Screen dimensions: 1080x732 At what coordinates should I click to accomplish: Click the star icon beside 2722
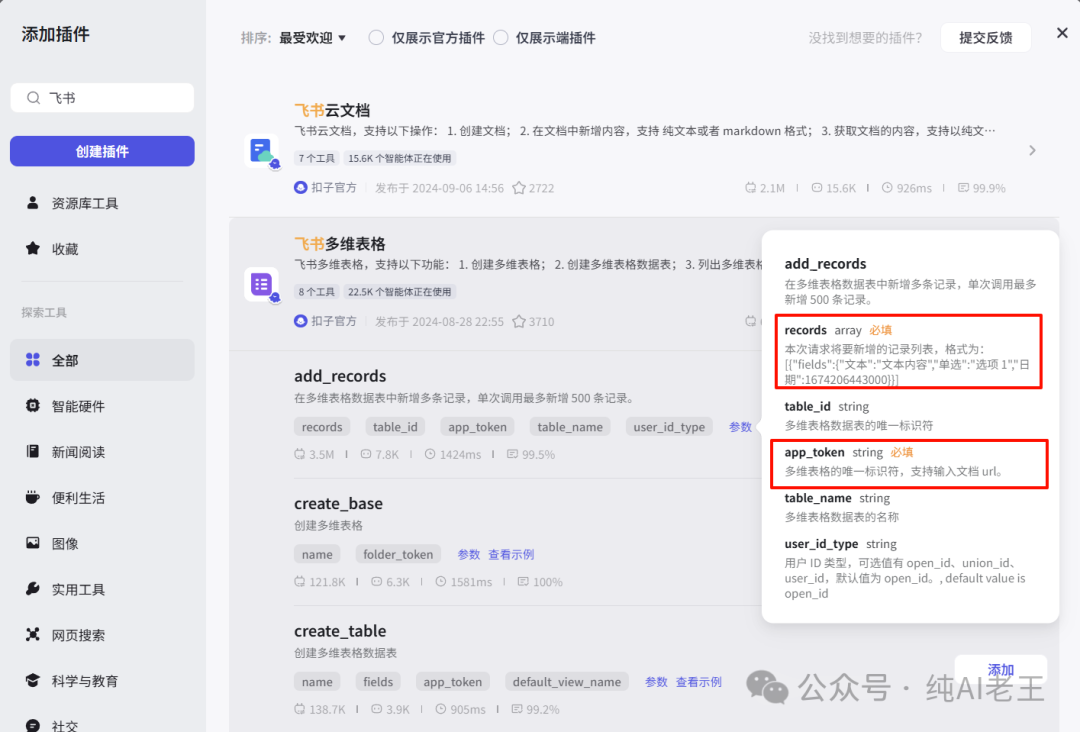(519, 188)
